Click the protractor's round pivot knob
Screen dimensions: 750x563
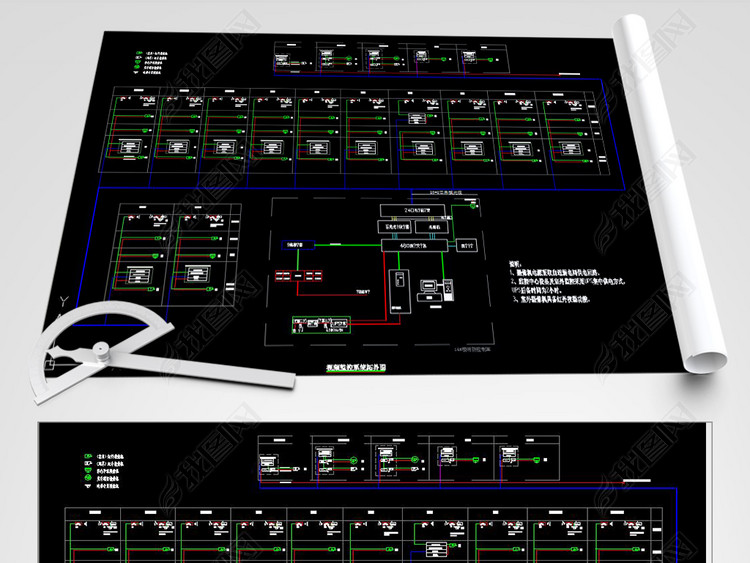click(101, 349)
